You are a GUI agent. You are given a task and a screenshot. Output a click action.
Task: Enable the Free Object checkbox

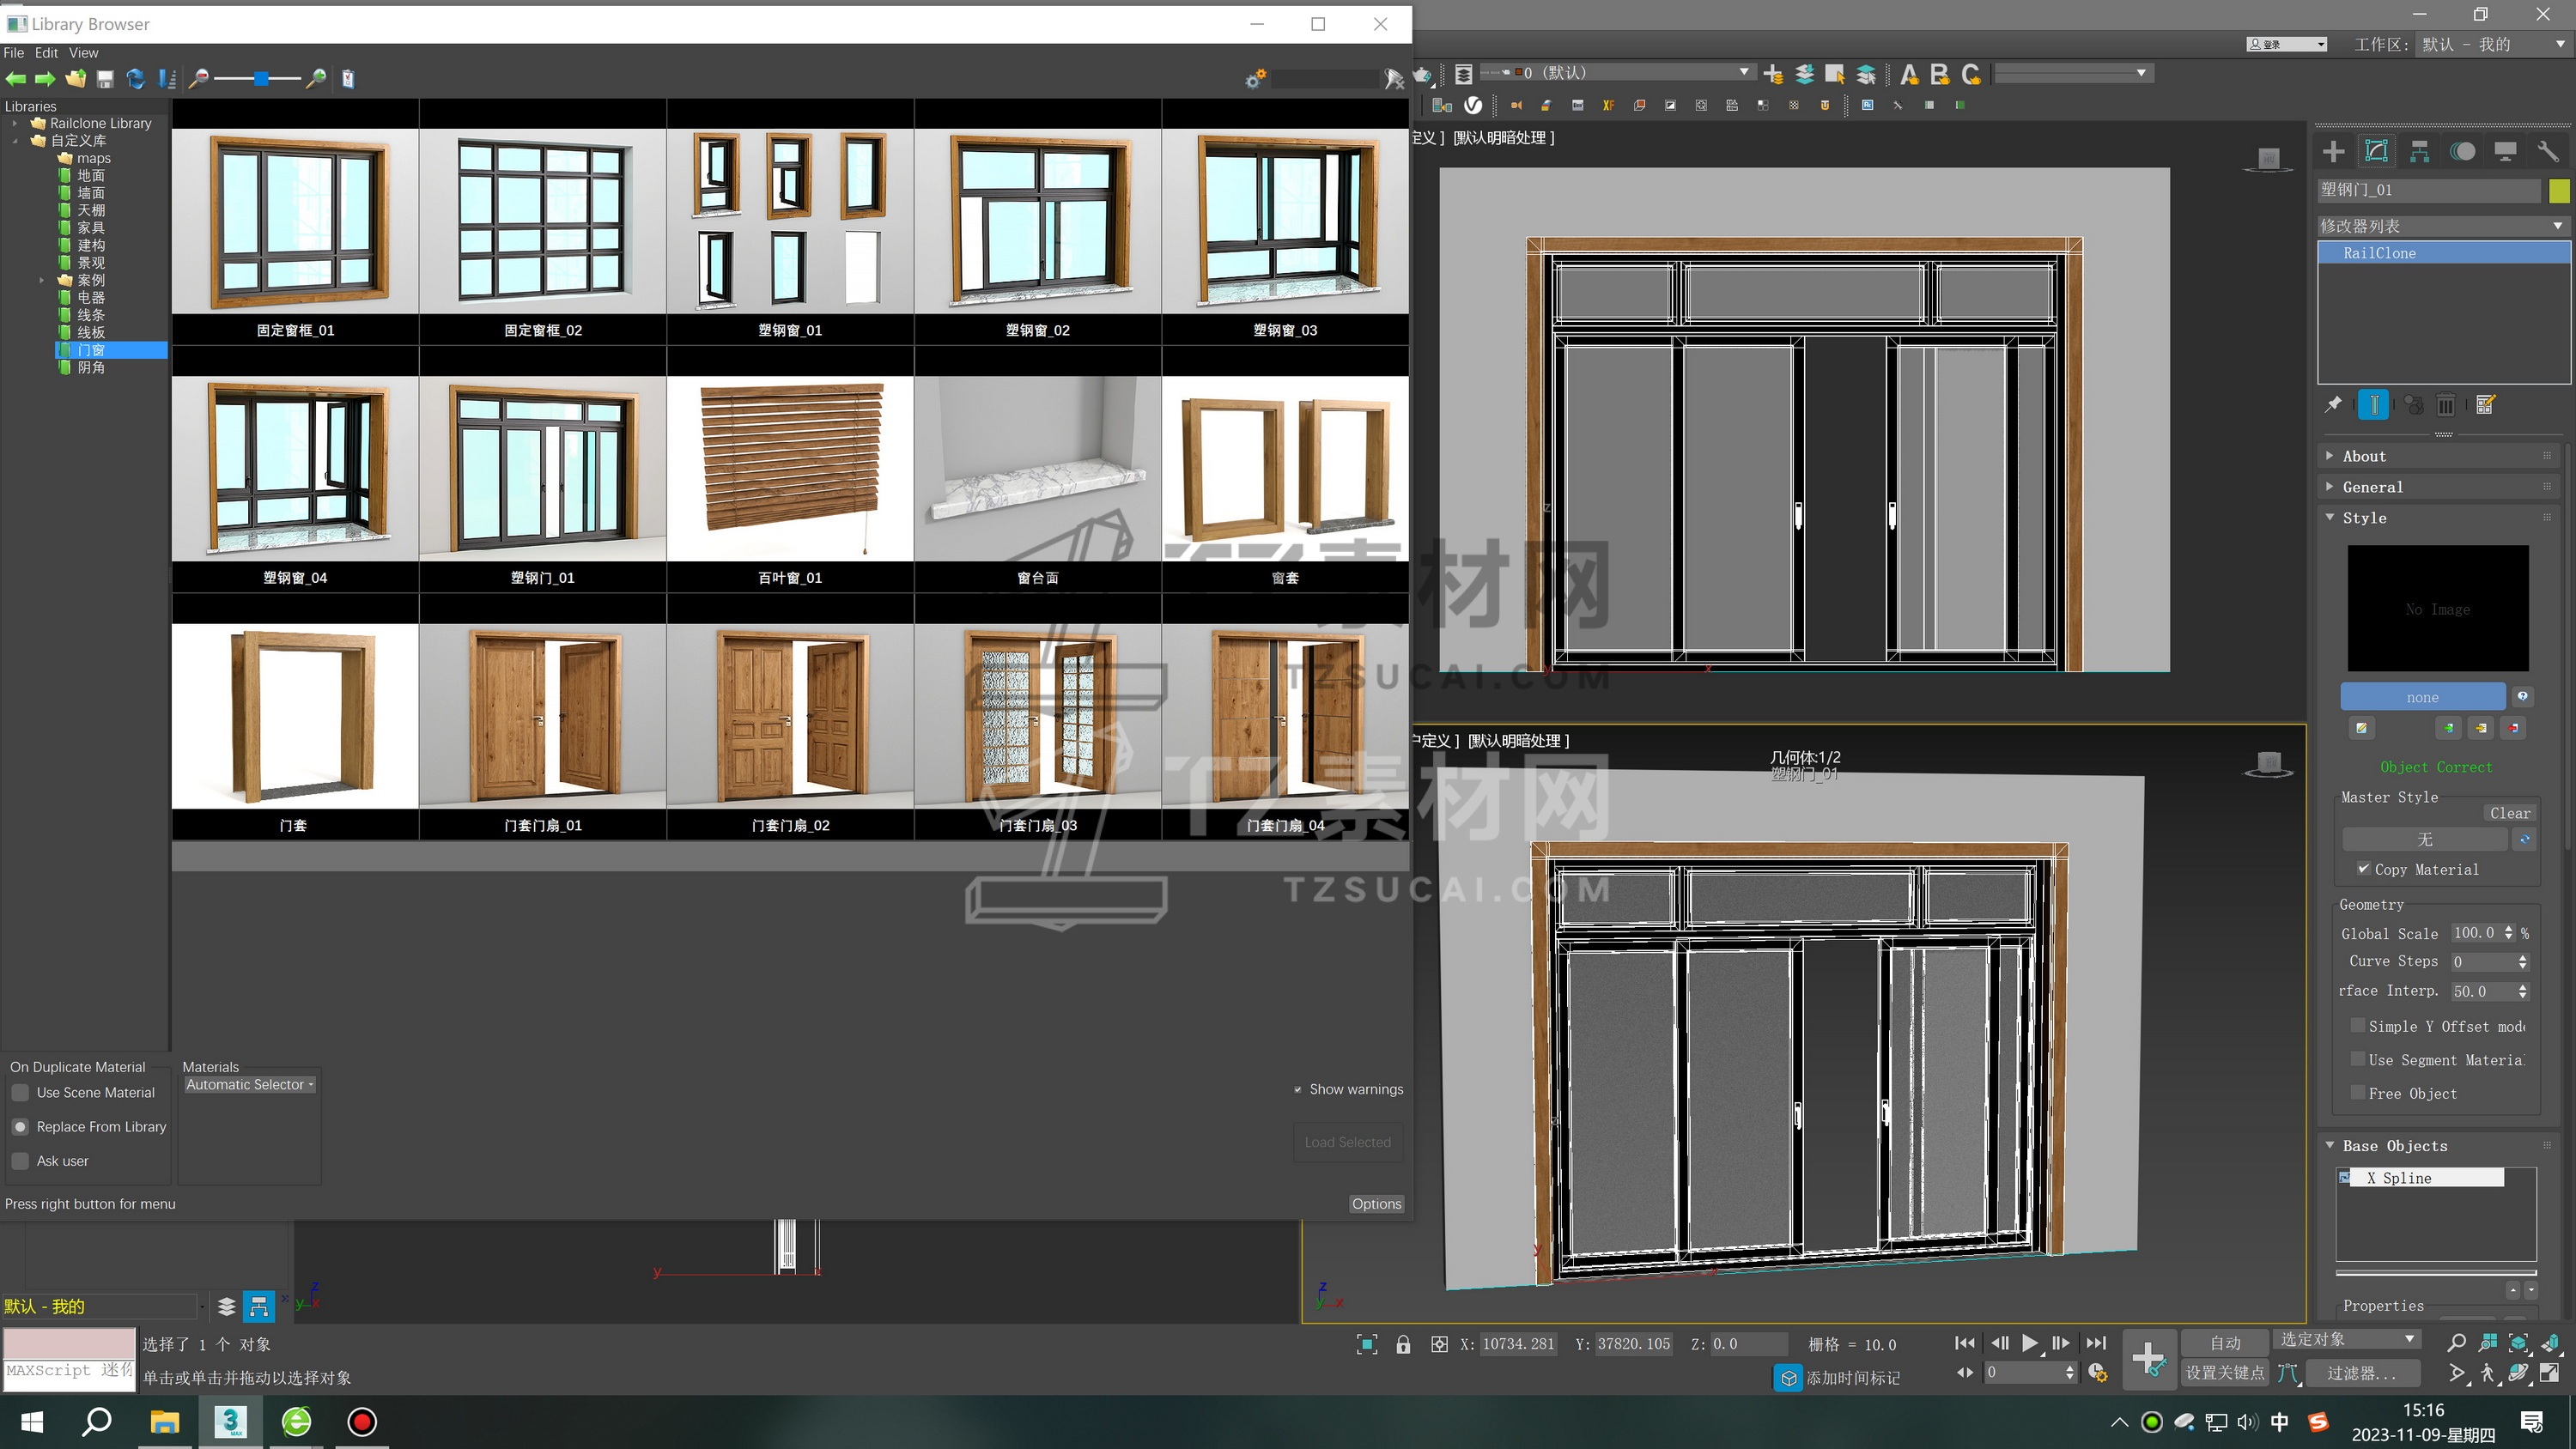pyautogui.click(x=2358, y=1093)
